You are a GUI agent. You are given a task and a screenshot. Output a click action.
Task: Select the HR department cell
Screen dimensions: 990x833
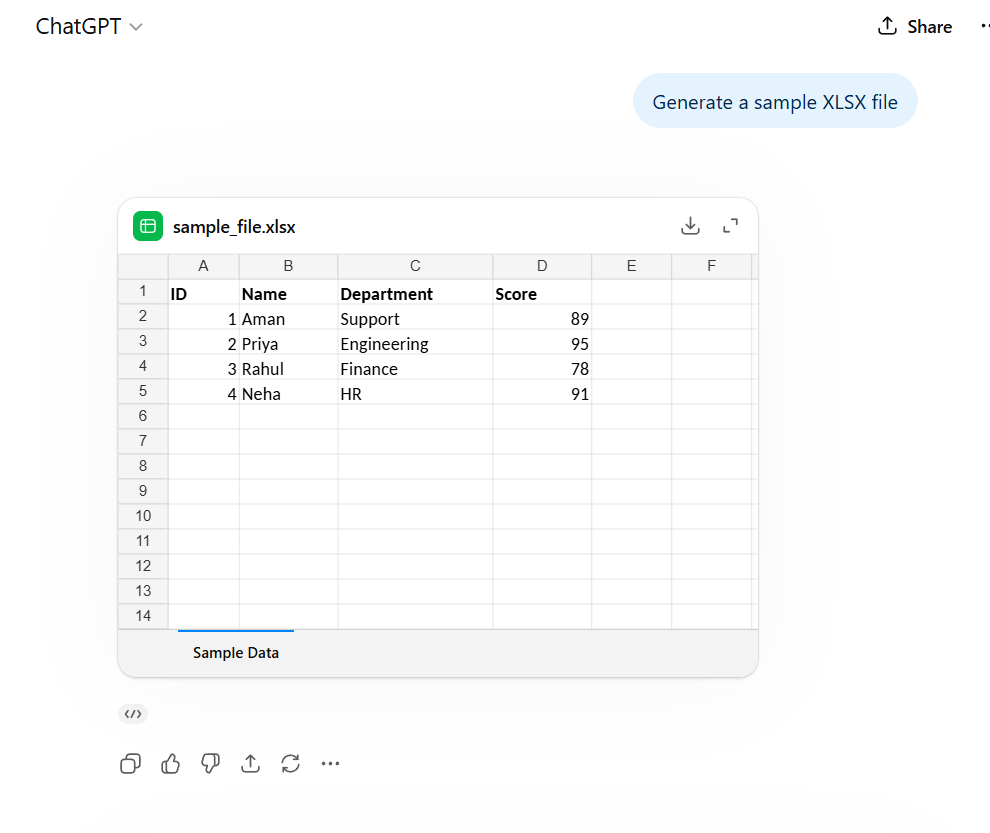point(415,393)
